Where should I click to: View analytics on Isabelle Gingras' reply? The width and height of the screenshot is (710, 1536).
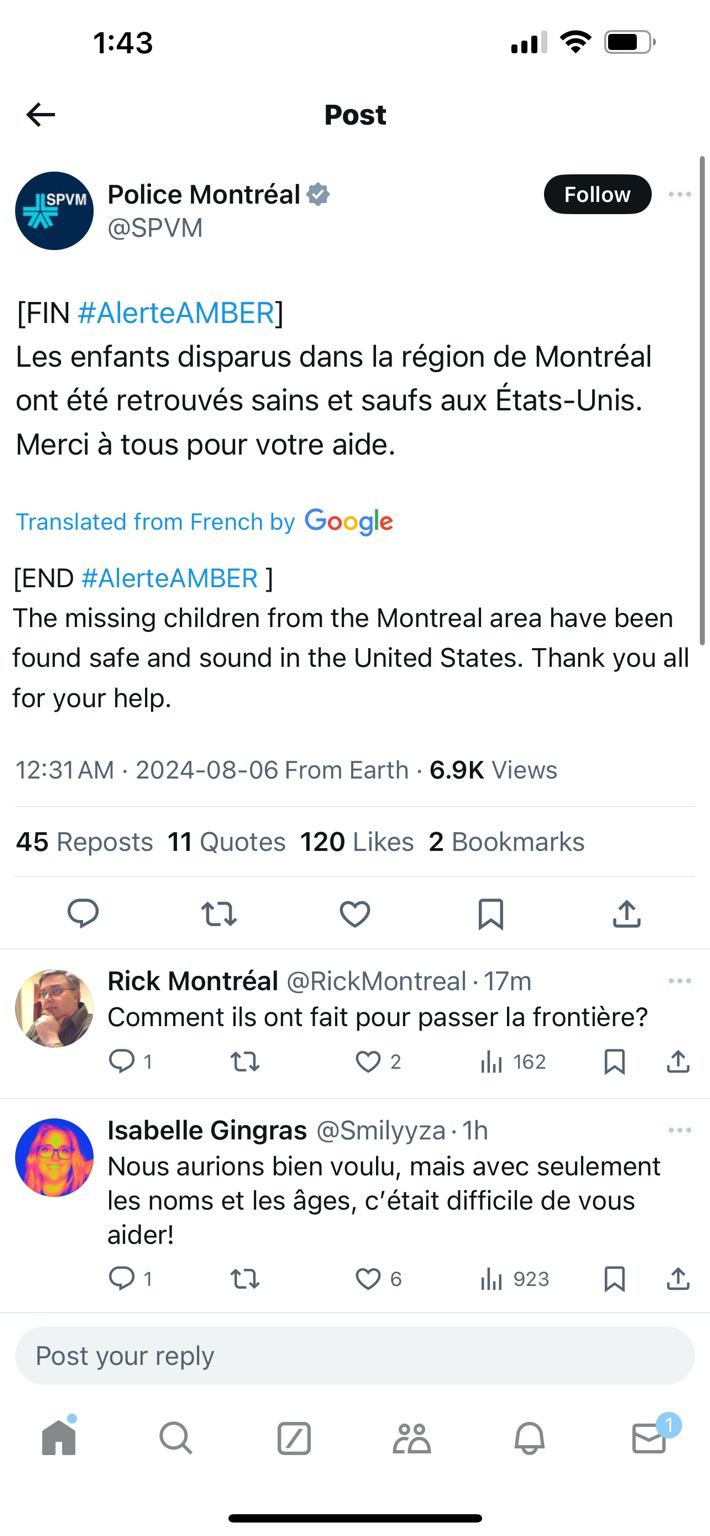pos(515,1279)
